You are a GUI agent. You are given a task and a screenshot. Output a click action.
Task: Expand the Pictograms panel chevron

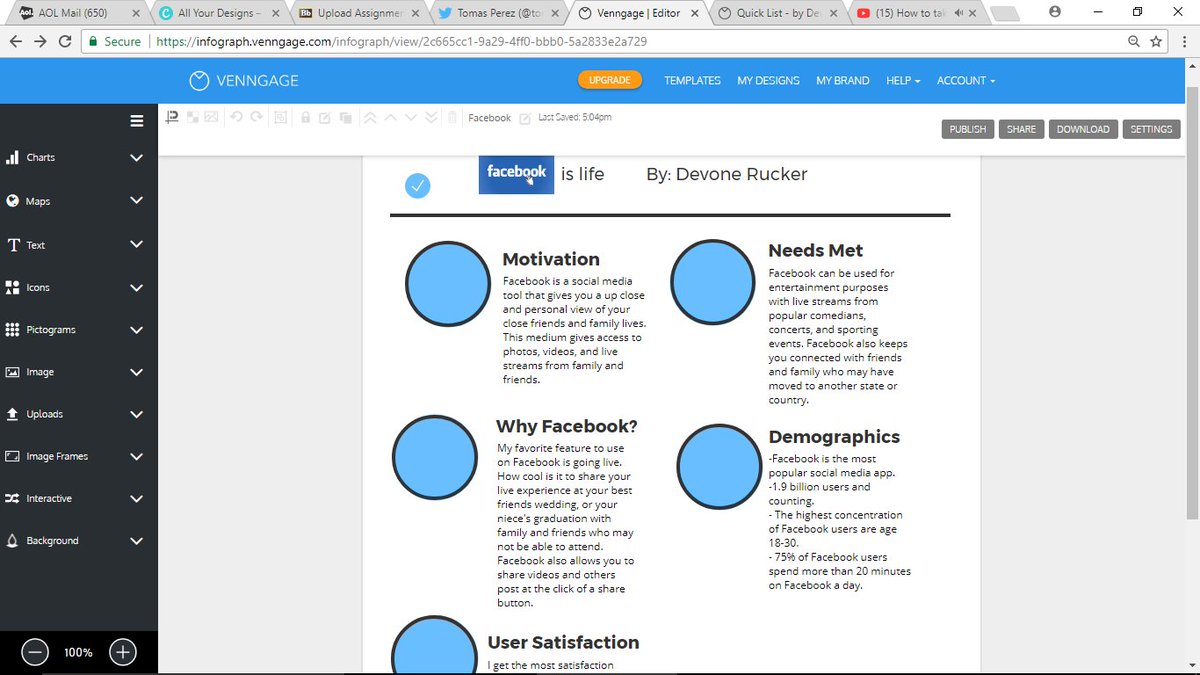tap(137, 329)
